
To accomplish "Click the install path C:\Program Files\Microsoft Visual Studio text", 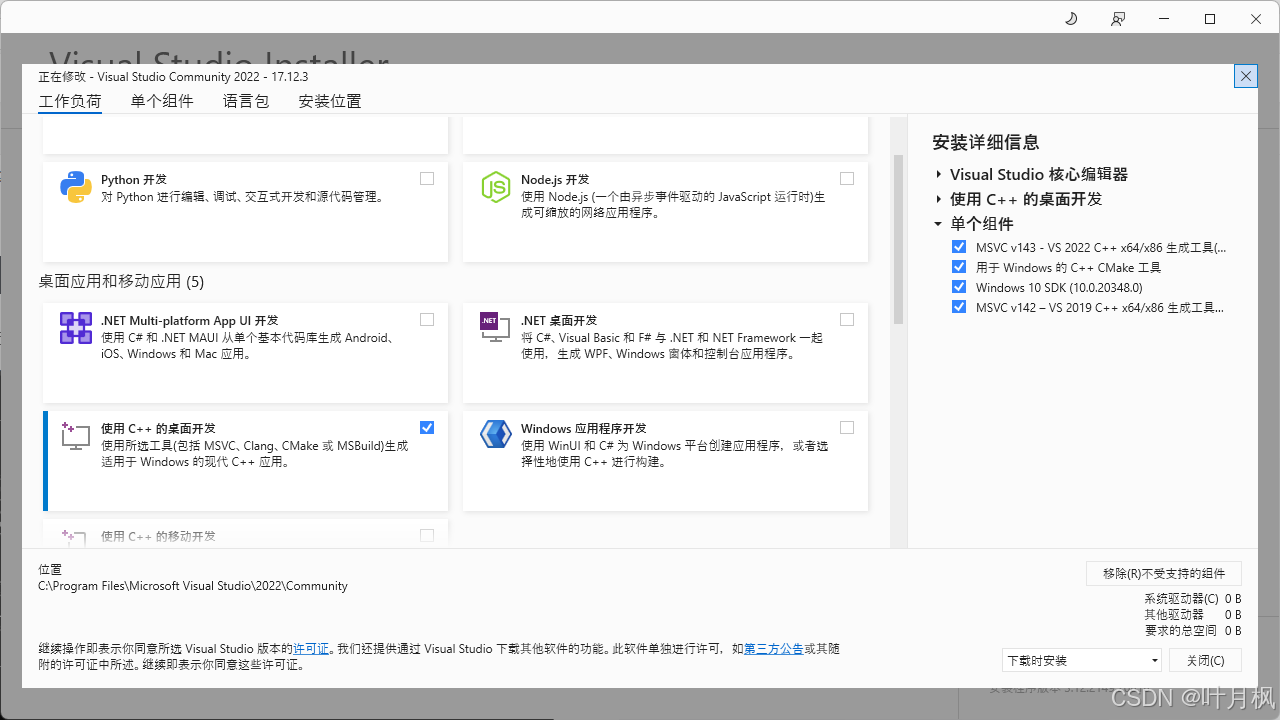I will (193, 586).
